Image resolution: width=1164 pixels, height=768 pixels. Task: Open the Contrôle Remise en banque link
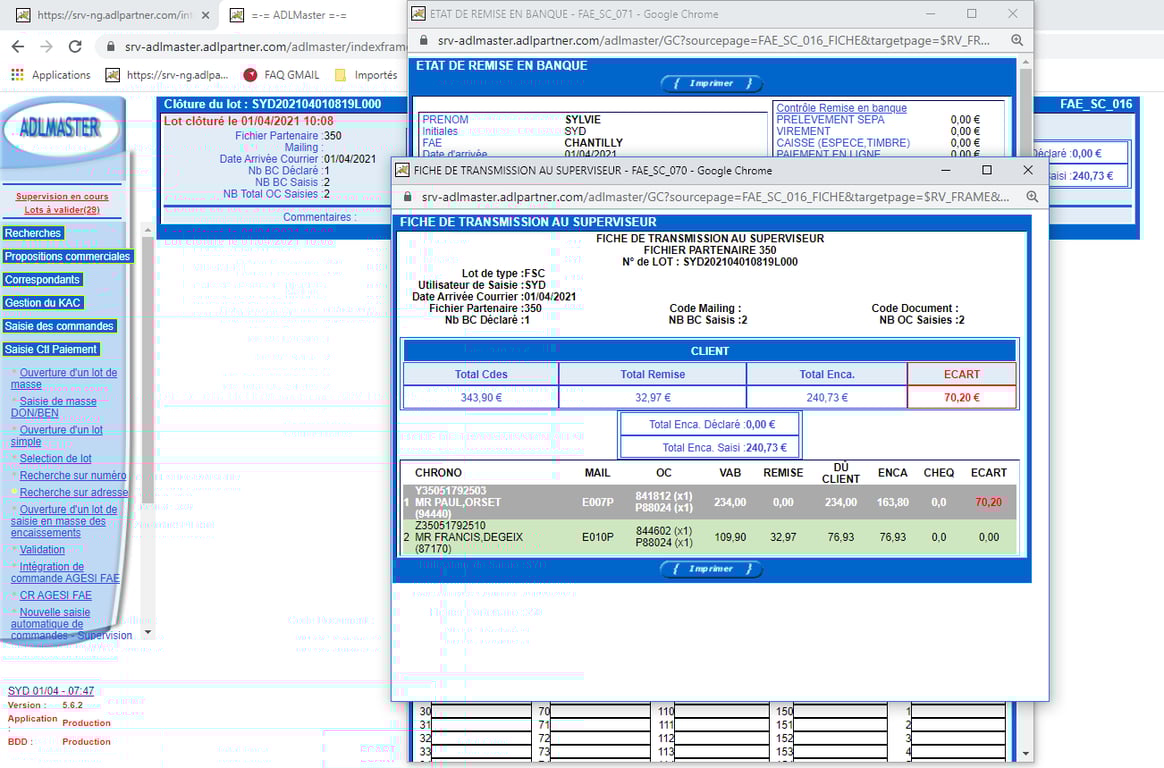(841, 108)
